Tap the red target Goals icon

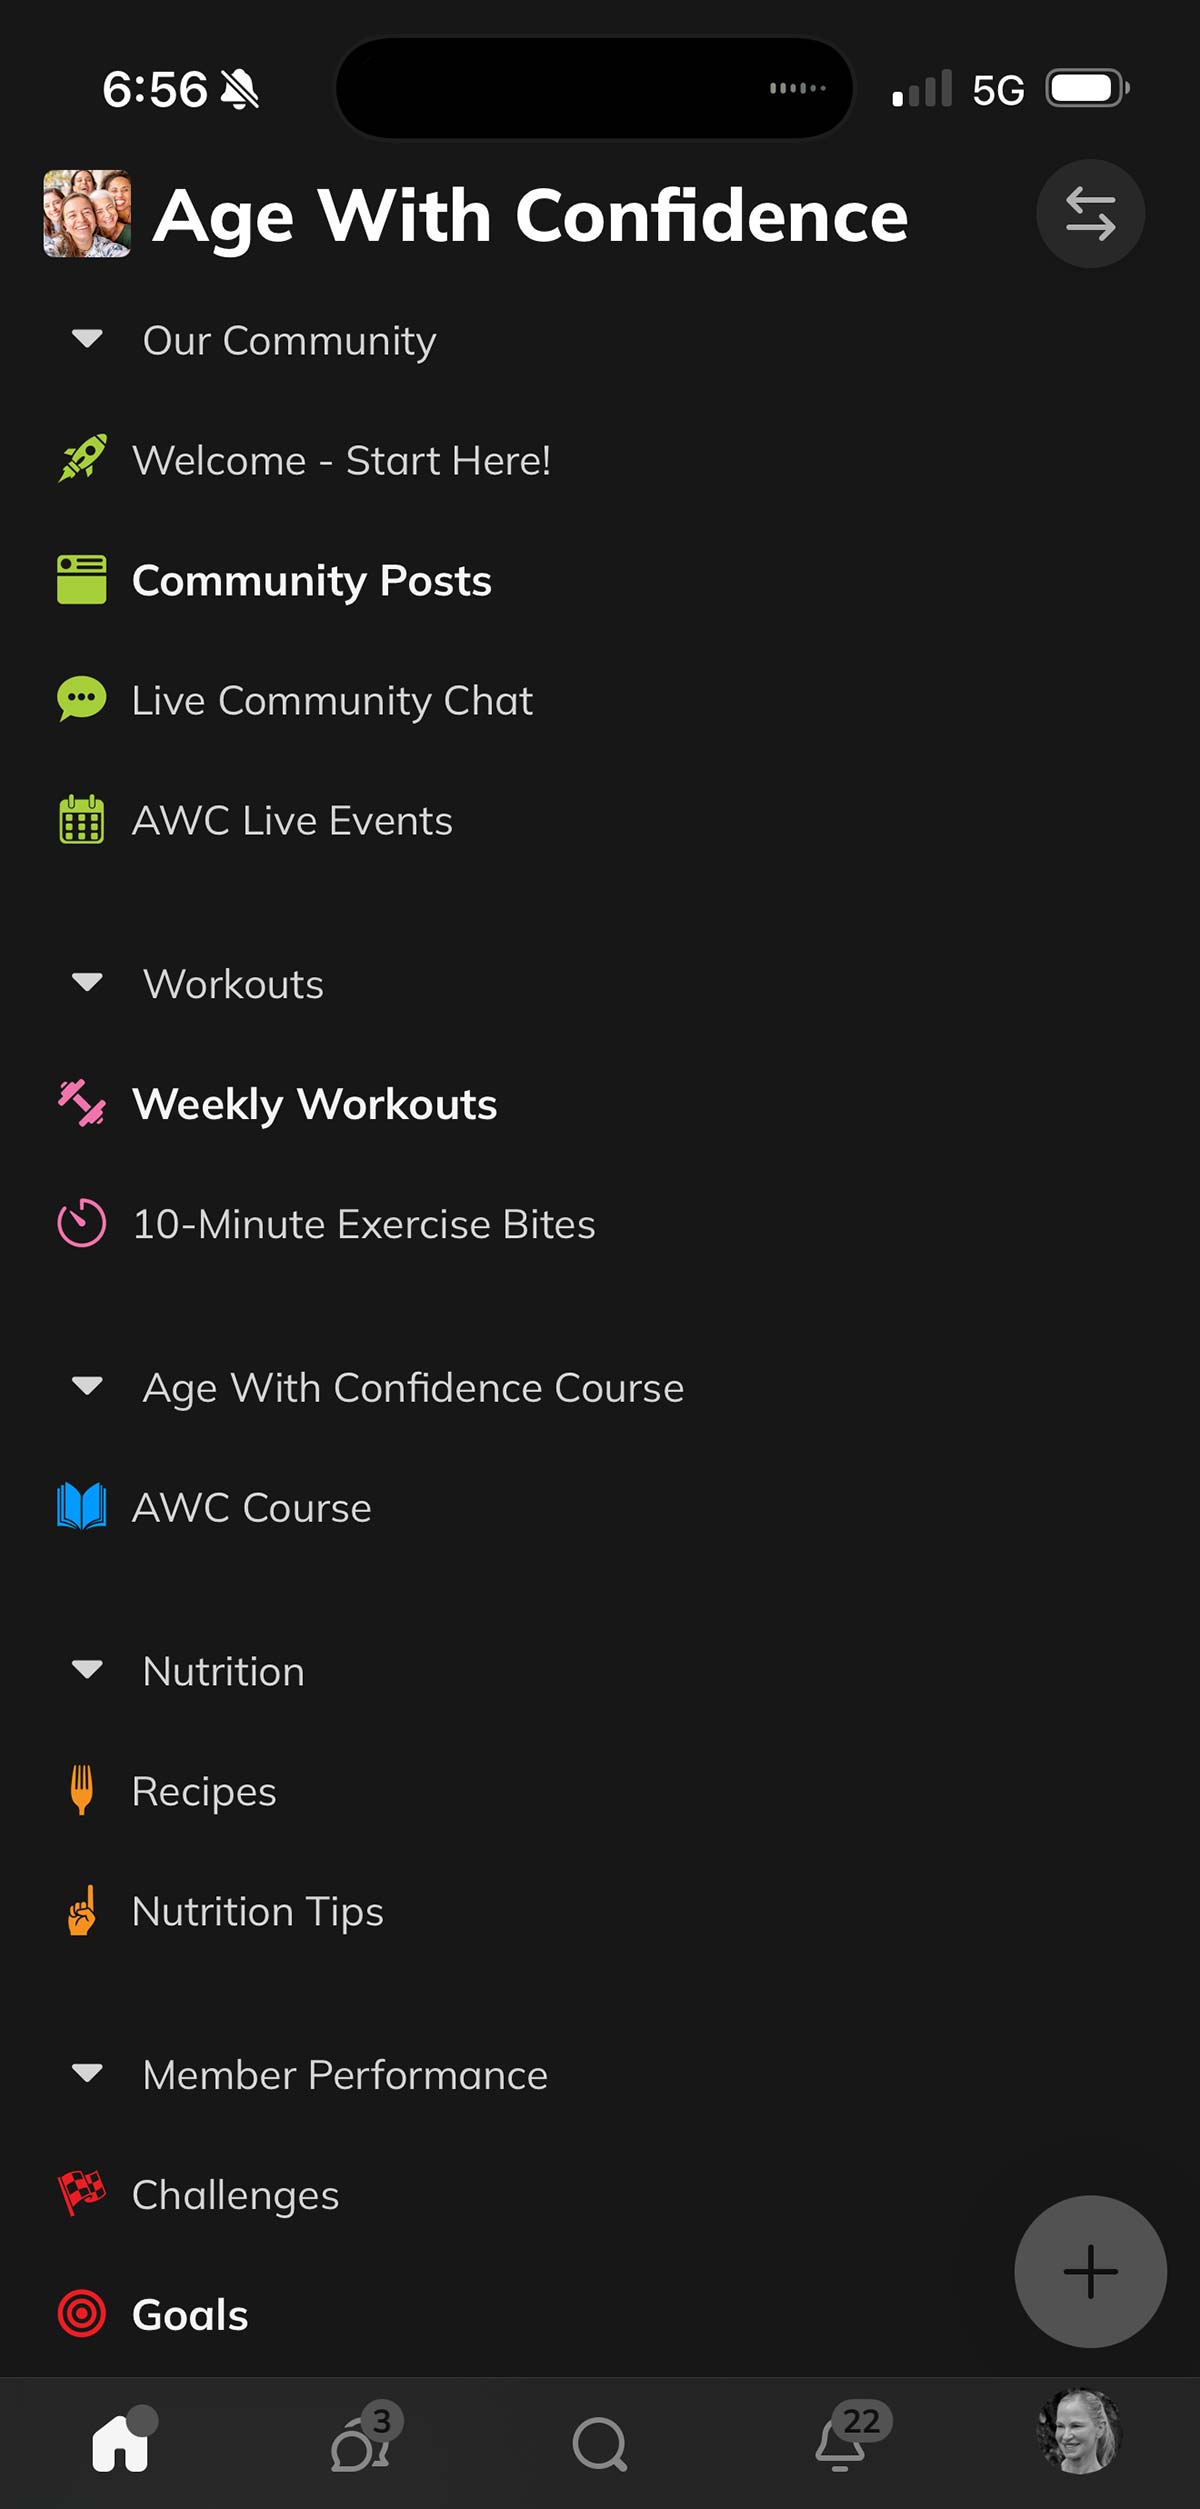pos(82,2314)
